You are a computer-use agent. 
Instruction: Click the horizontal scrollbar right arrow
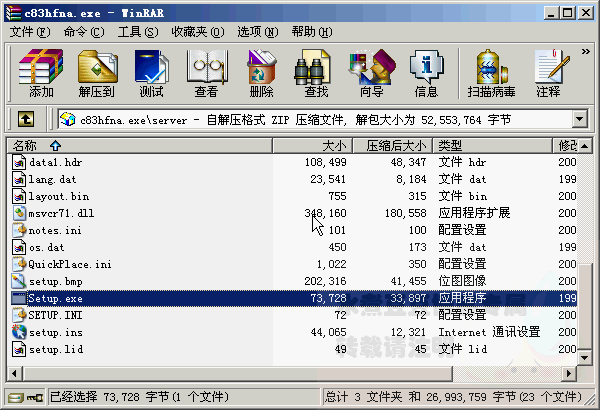tap(569, 373)
